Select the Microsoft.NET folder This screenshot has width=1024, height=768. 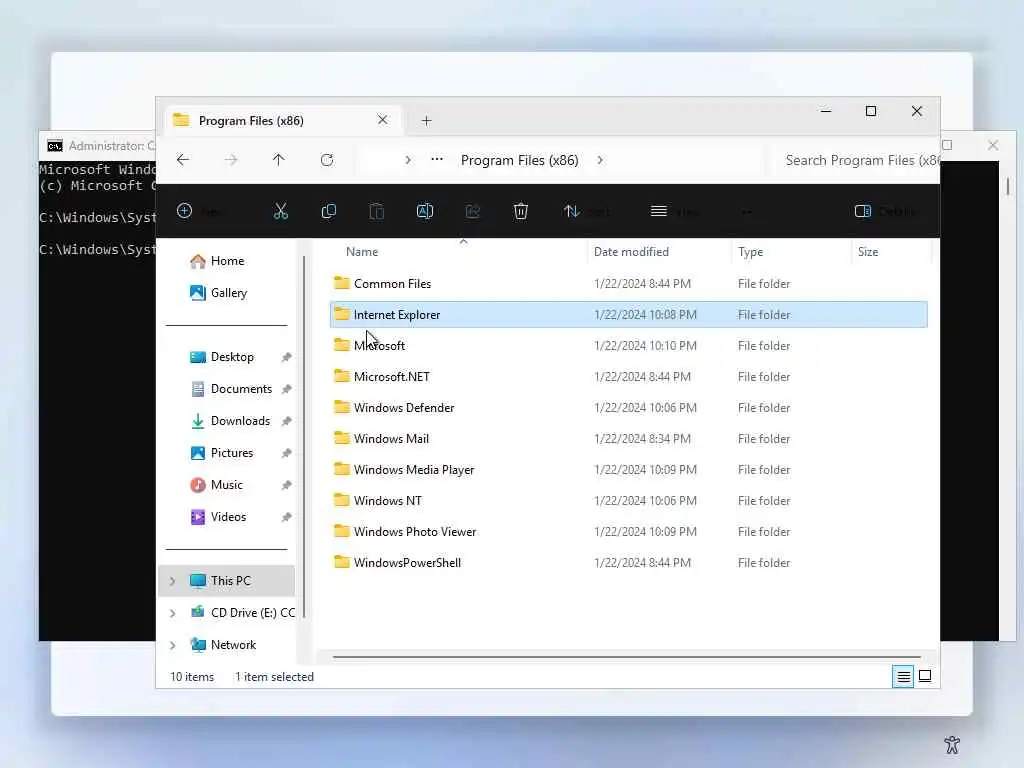click(629, 376)
